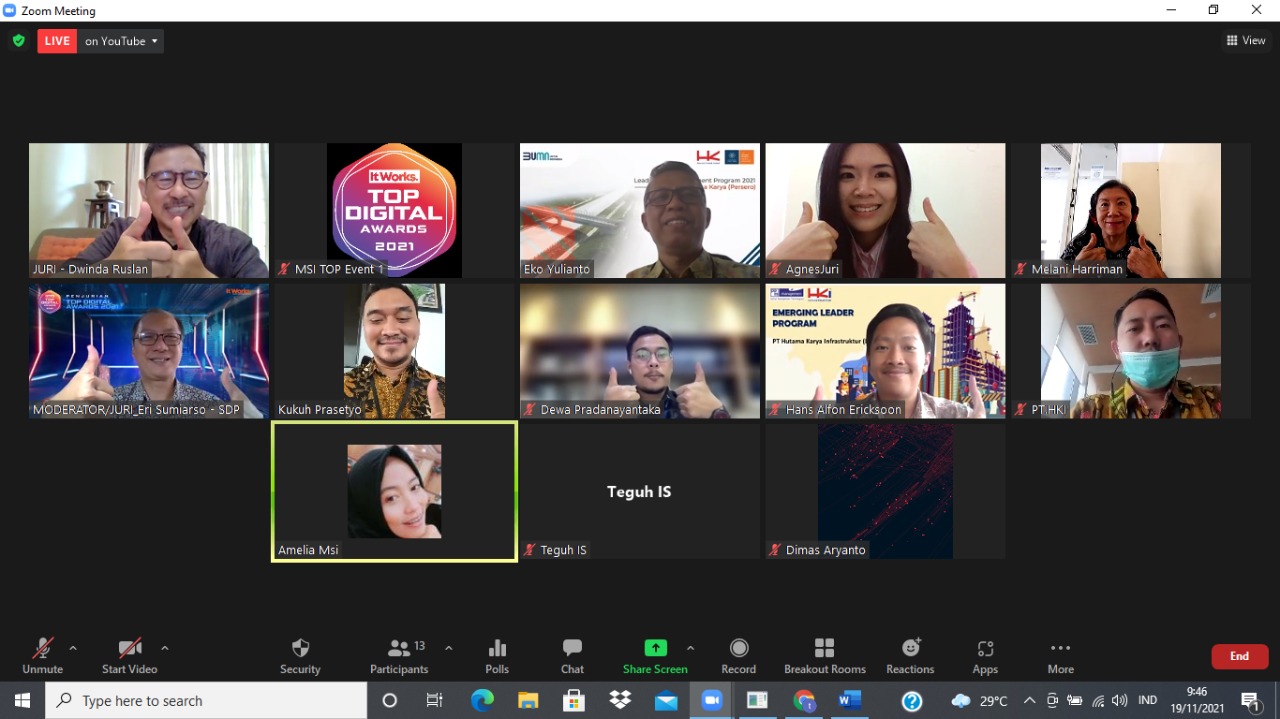This screenshot has height=719, width=1280.
Task: Expand audio options arrow beside Unmute
Action: point(73,648)
